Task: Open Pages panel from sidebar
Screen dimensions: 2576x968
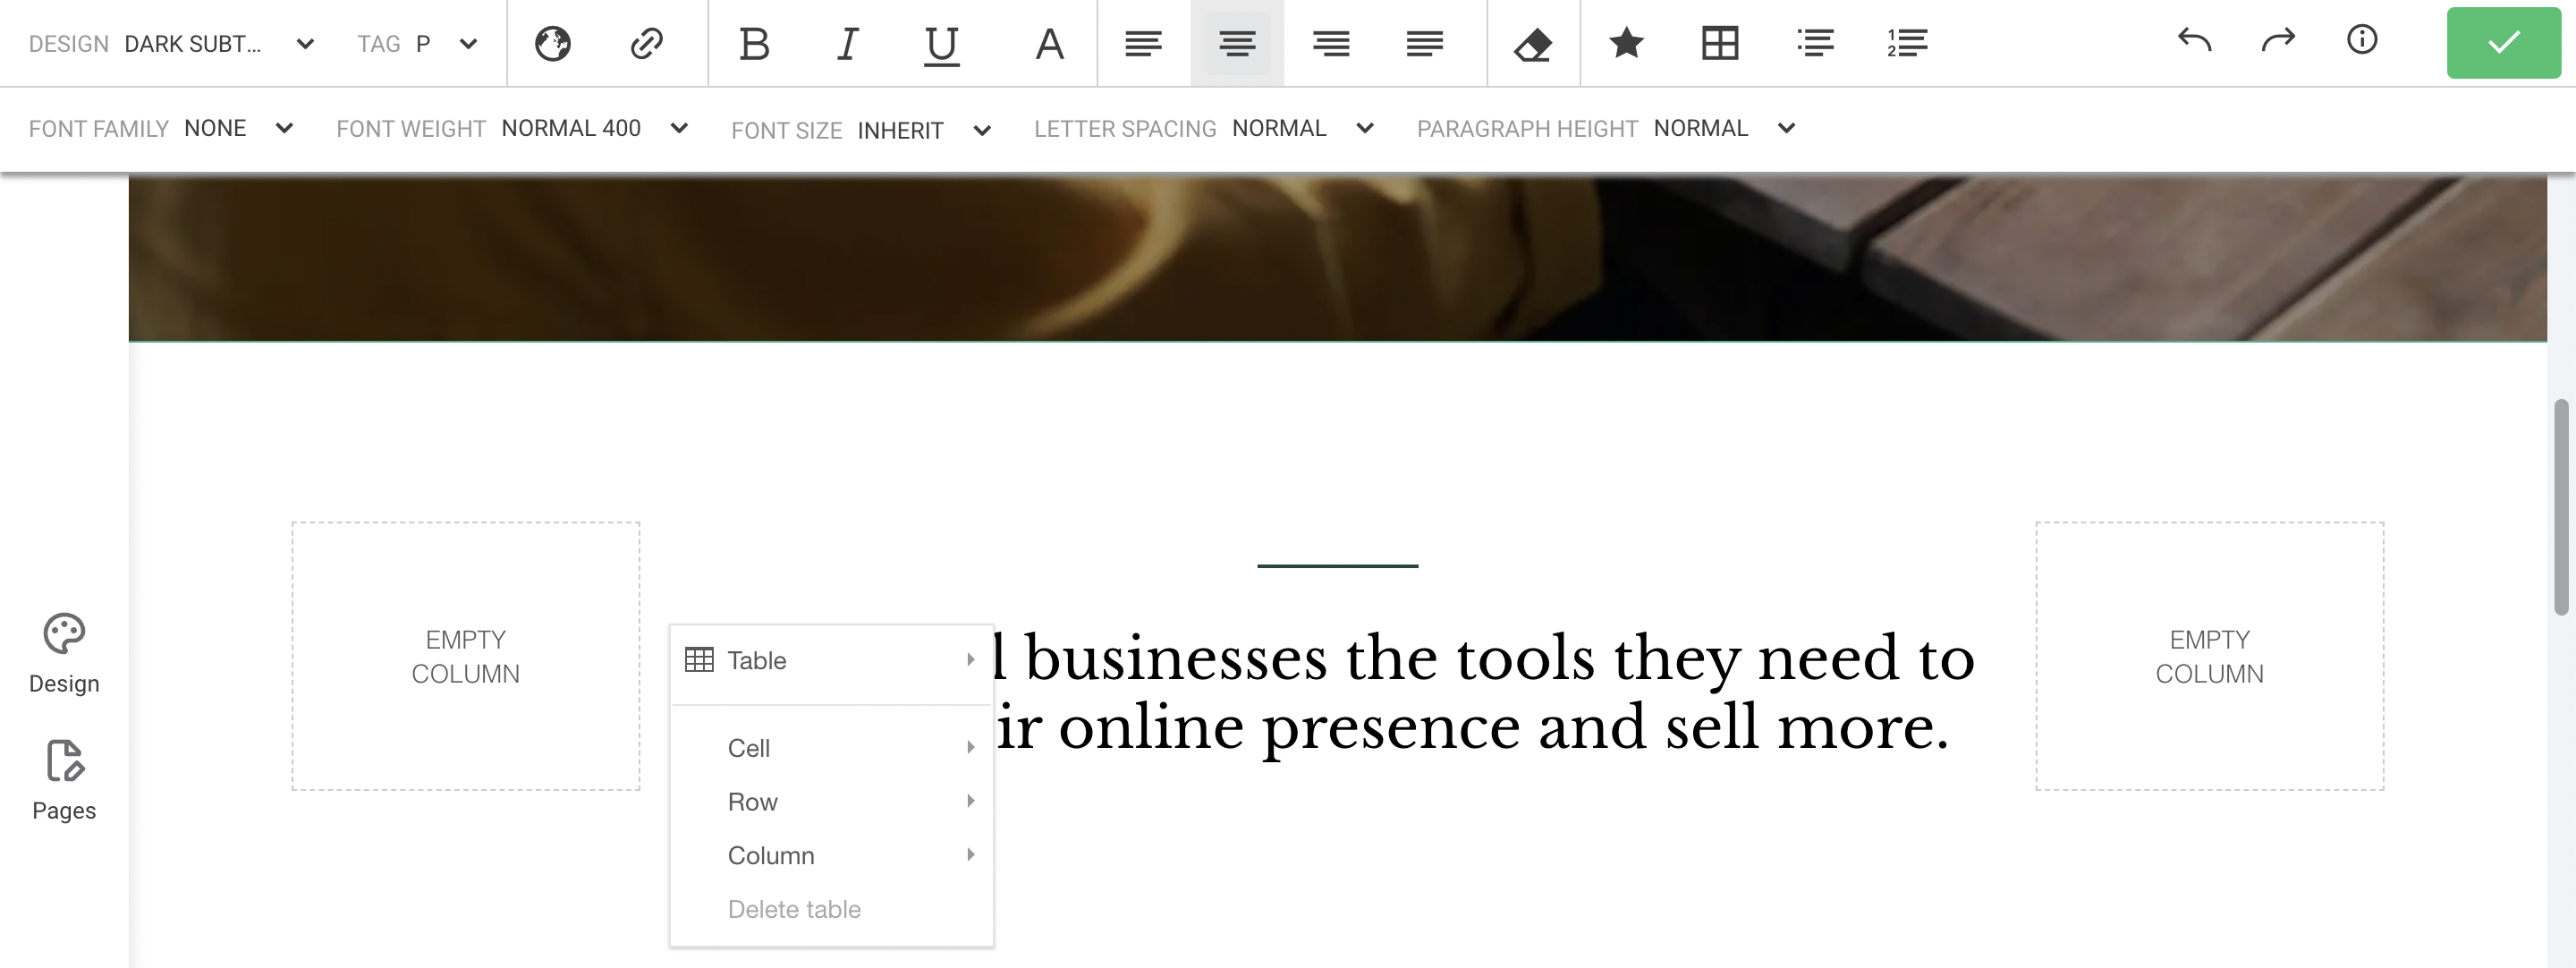Action: pos(64,780)
